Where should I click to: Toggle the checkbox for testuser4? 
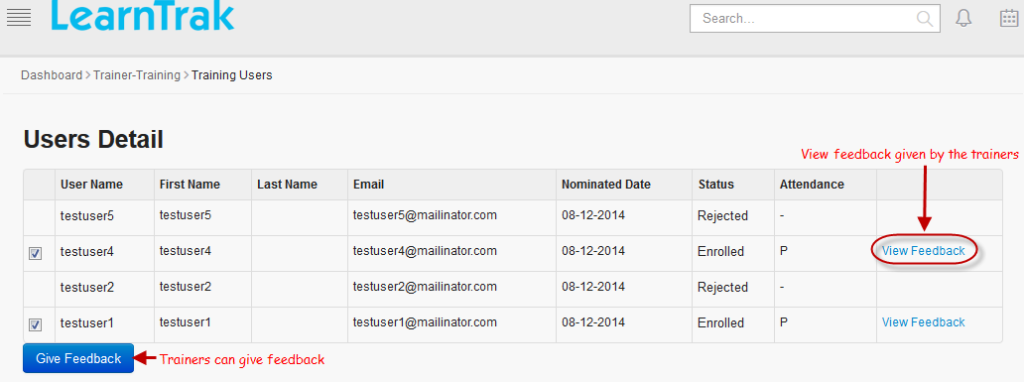(35, 253)
